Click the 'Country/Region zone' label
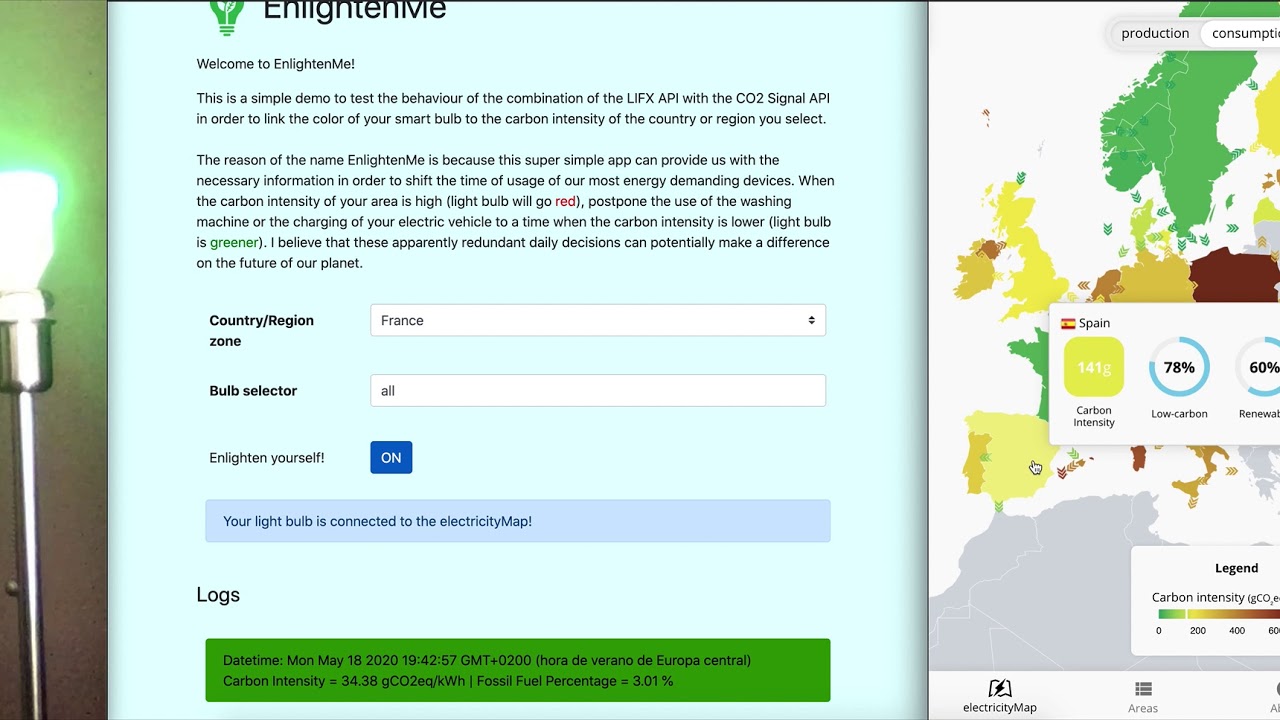Viewport: 1280px width, 720px height. (x=261, y=330)
